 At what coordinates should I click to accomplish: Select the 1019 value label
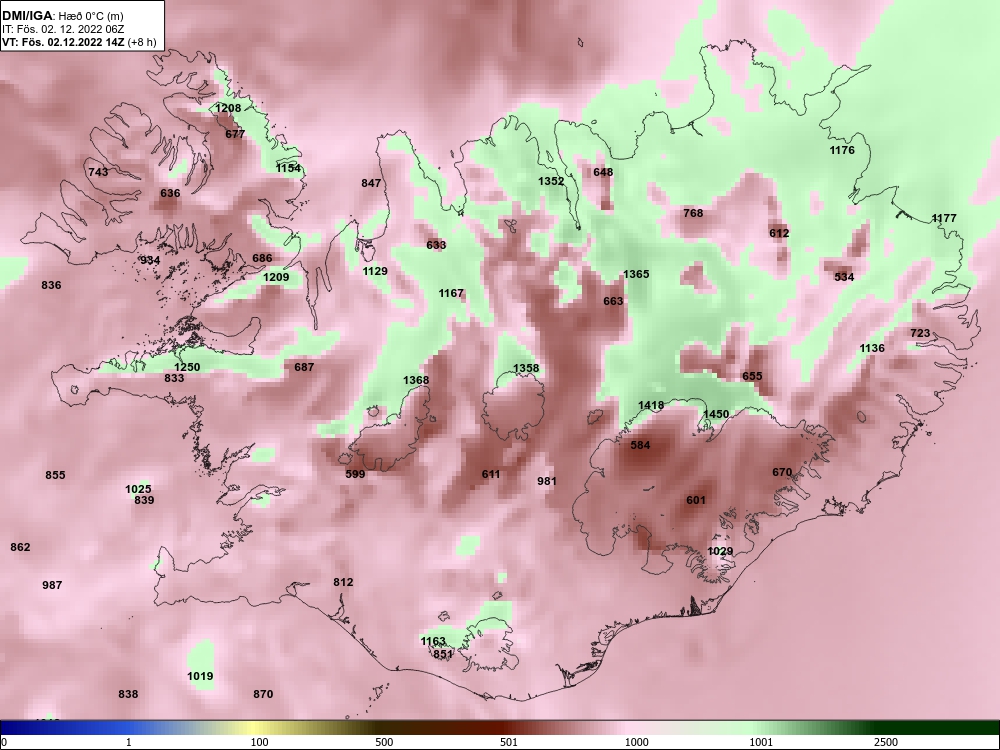200,677
